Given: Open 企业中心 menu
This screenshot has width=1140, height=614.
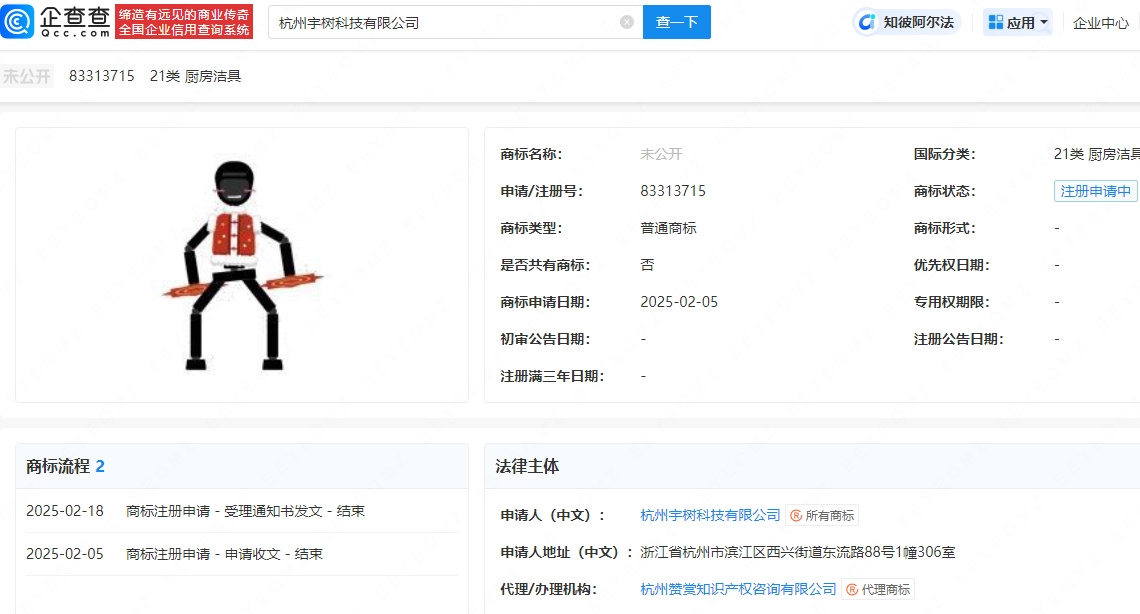Looking at the screenshot, I should click(x=1100, y=23).
